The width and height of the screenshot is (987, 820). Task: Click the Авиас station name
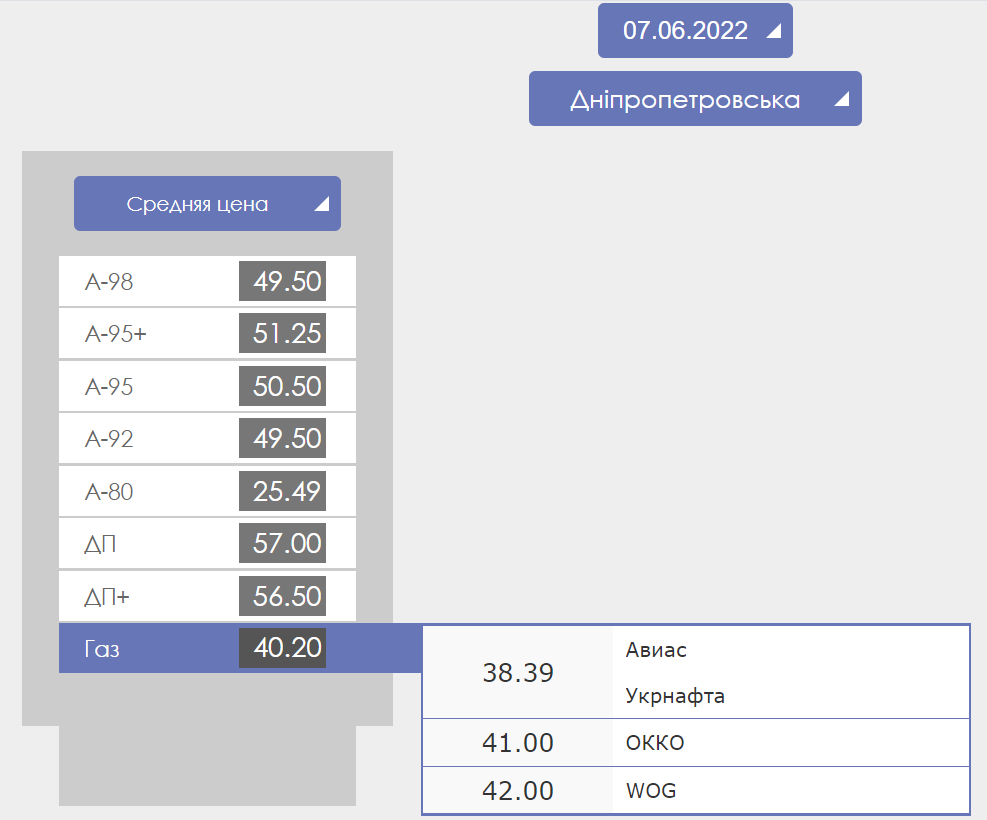656,650
